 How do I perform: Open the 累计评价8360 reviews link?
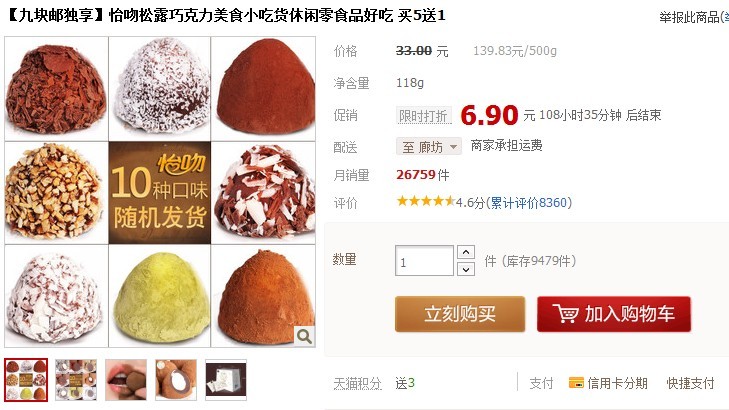(529, 203)
